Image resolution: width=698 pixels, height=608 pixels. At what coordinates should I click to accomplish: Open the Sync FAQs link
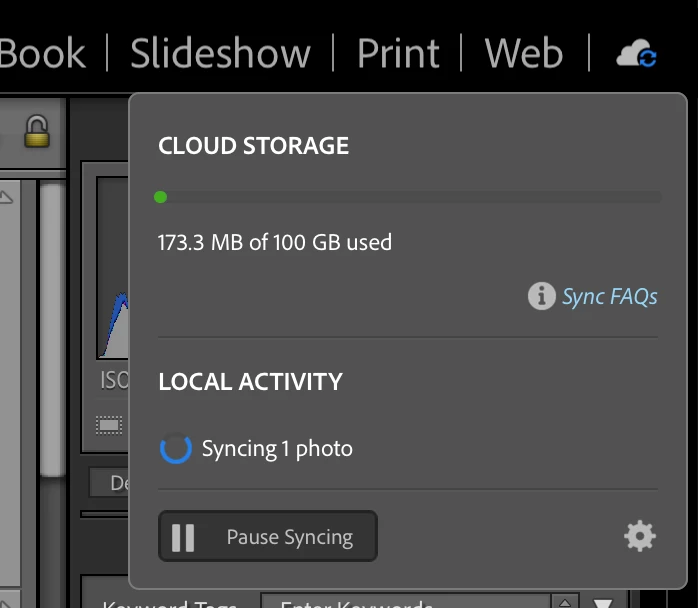click(x=609, y=296)
